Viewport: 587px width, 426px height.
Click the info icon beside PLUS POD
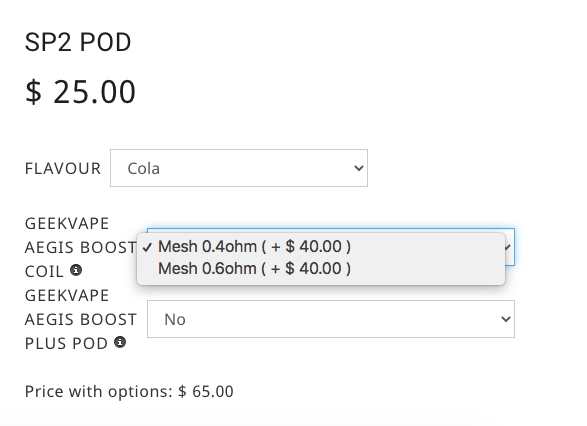120,342
